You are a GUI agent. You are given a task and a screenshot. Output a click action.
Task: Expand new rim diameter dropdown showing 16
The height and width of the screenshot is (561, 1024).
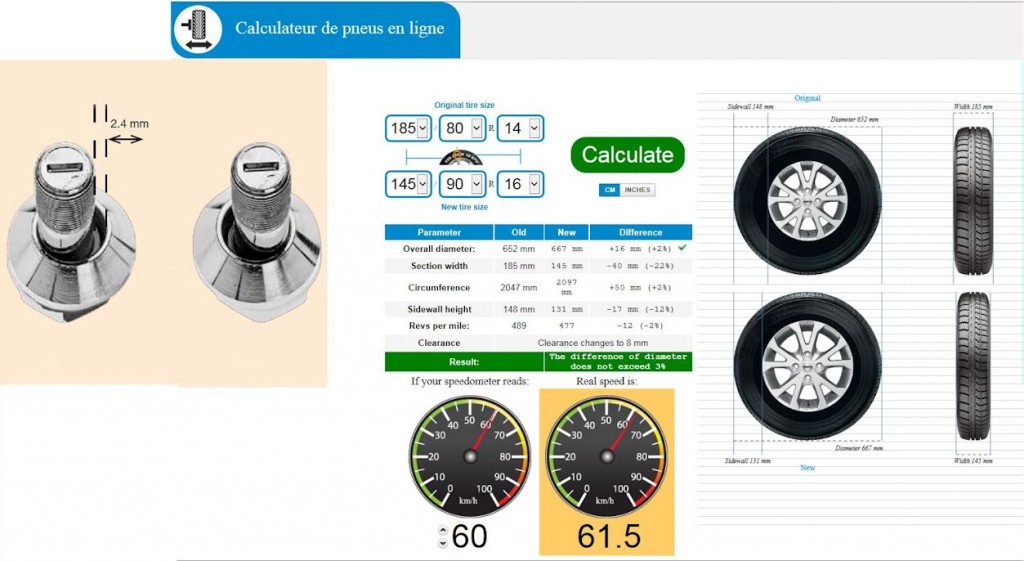point(520,184)
